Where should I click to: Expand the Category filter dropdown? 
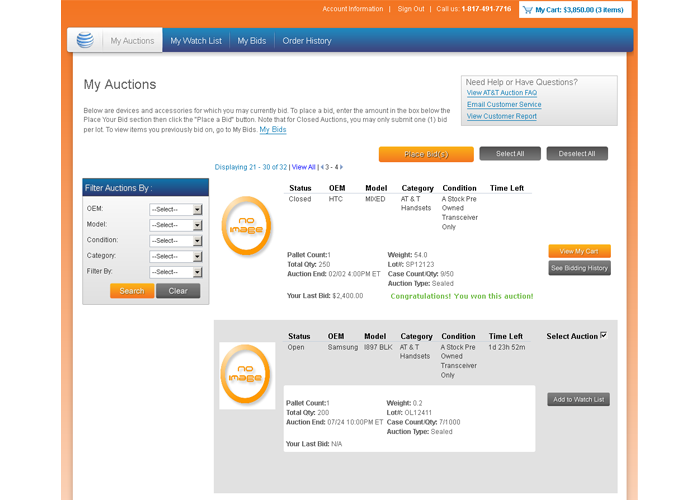point(176,256)
